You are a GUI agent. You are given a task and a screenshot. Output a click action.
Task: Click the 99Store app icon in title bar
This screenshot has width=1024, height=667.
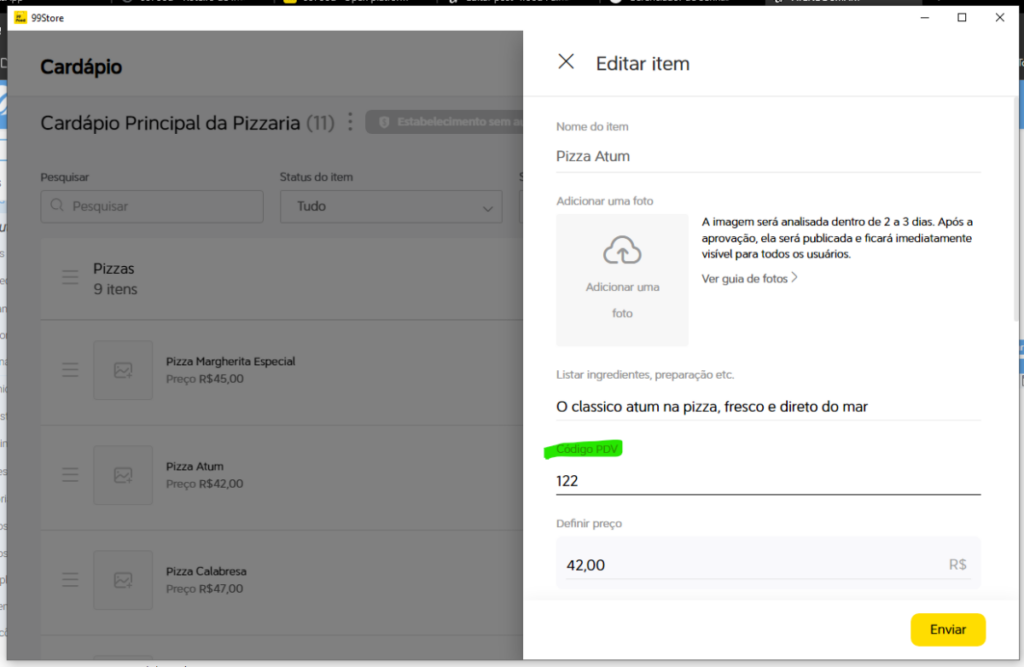(x=19, y=17)
